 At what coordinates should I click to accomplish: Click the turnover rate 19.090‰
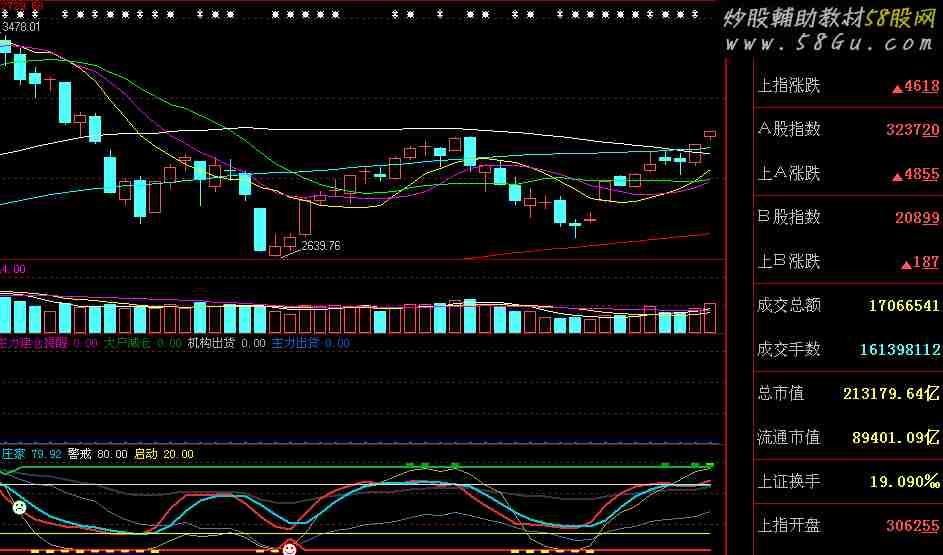[905, 482]
